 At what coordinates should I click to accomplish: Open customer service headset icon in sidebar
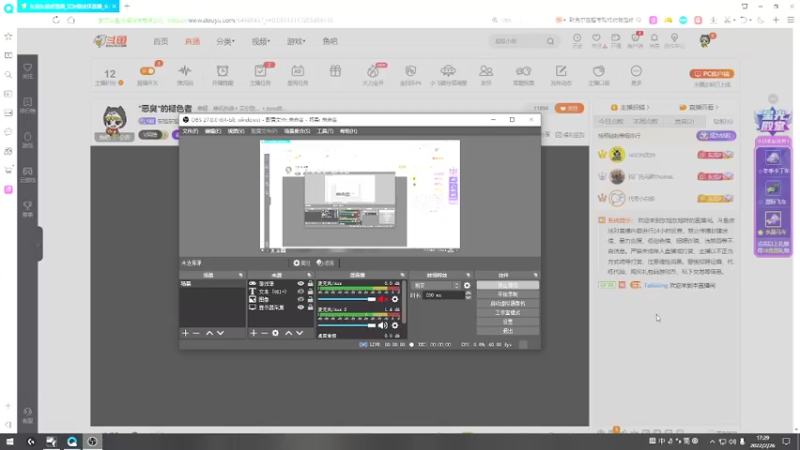(28, 412)
